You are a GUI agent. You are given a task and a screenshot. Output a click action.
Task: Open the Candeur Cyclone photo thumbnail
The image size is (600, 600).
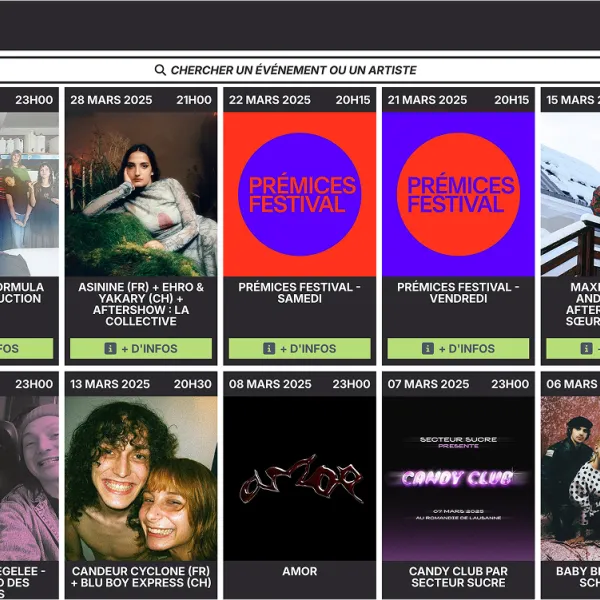(141, 478)
